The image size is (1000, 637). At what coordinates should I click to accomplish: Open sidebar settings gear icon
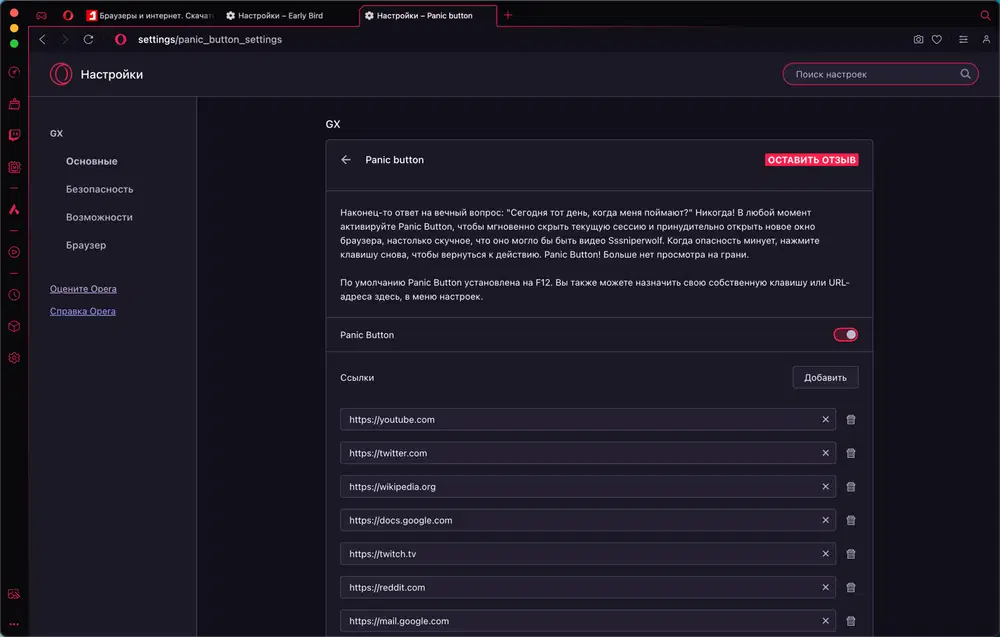(x=14, y=358)
